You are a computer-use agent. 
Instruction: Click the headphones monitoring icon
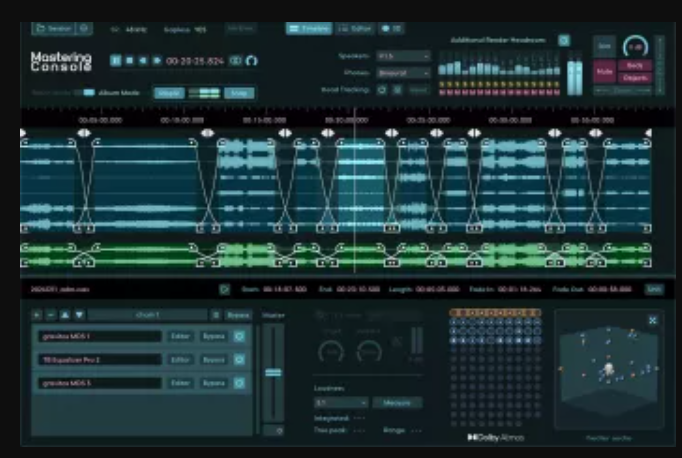point(251,61)
